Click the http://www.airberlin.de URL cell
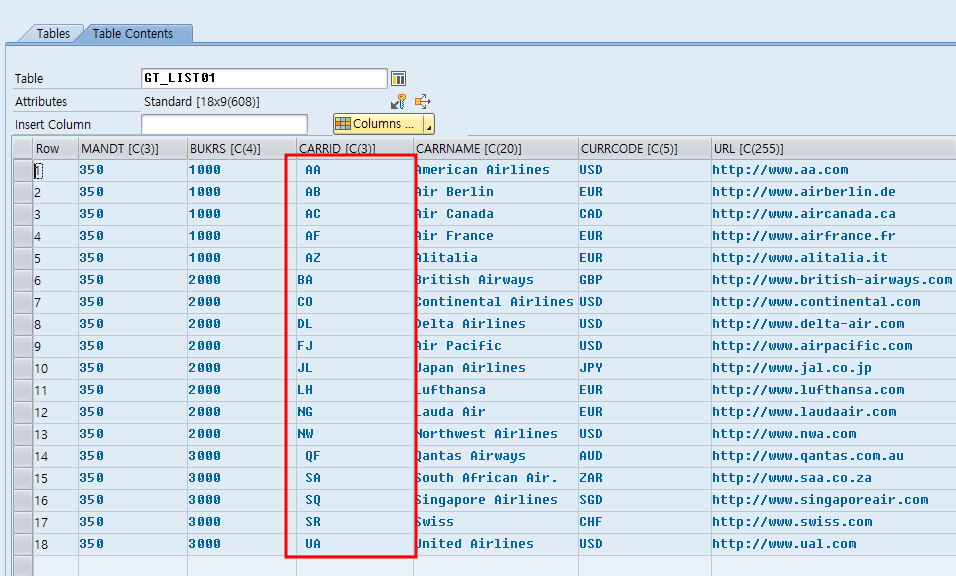The width and height of the screenshot is (956, 576). pyautogui.click(x=833, y=192)
